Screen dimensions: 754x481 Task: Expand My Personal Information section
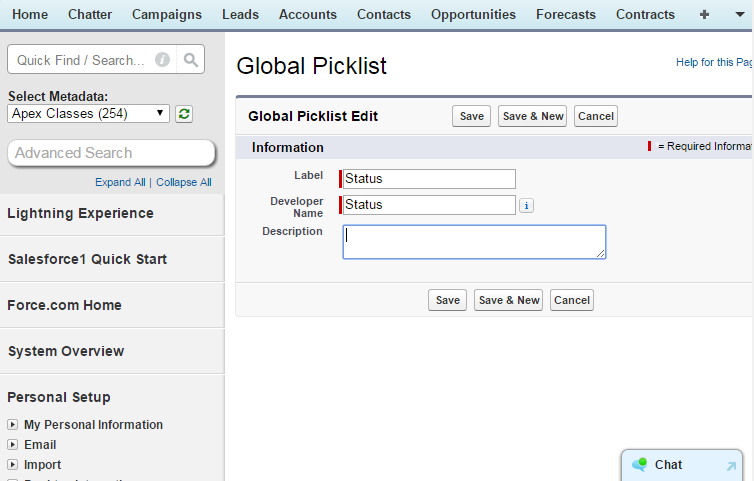pyautogui.click(x=13, y=425)
